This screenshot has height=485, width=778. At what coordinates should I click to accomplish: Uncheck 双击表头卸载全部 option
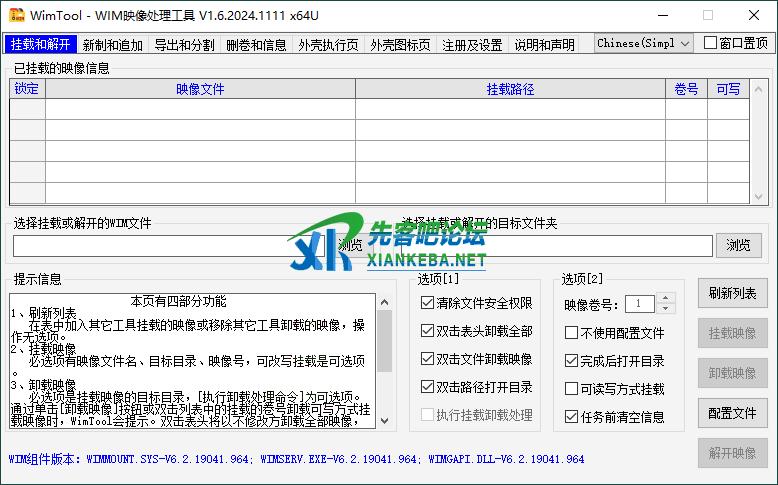click(428, 331)
